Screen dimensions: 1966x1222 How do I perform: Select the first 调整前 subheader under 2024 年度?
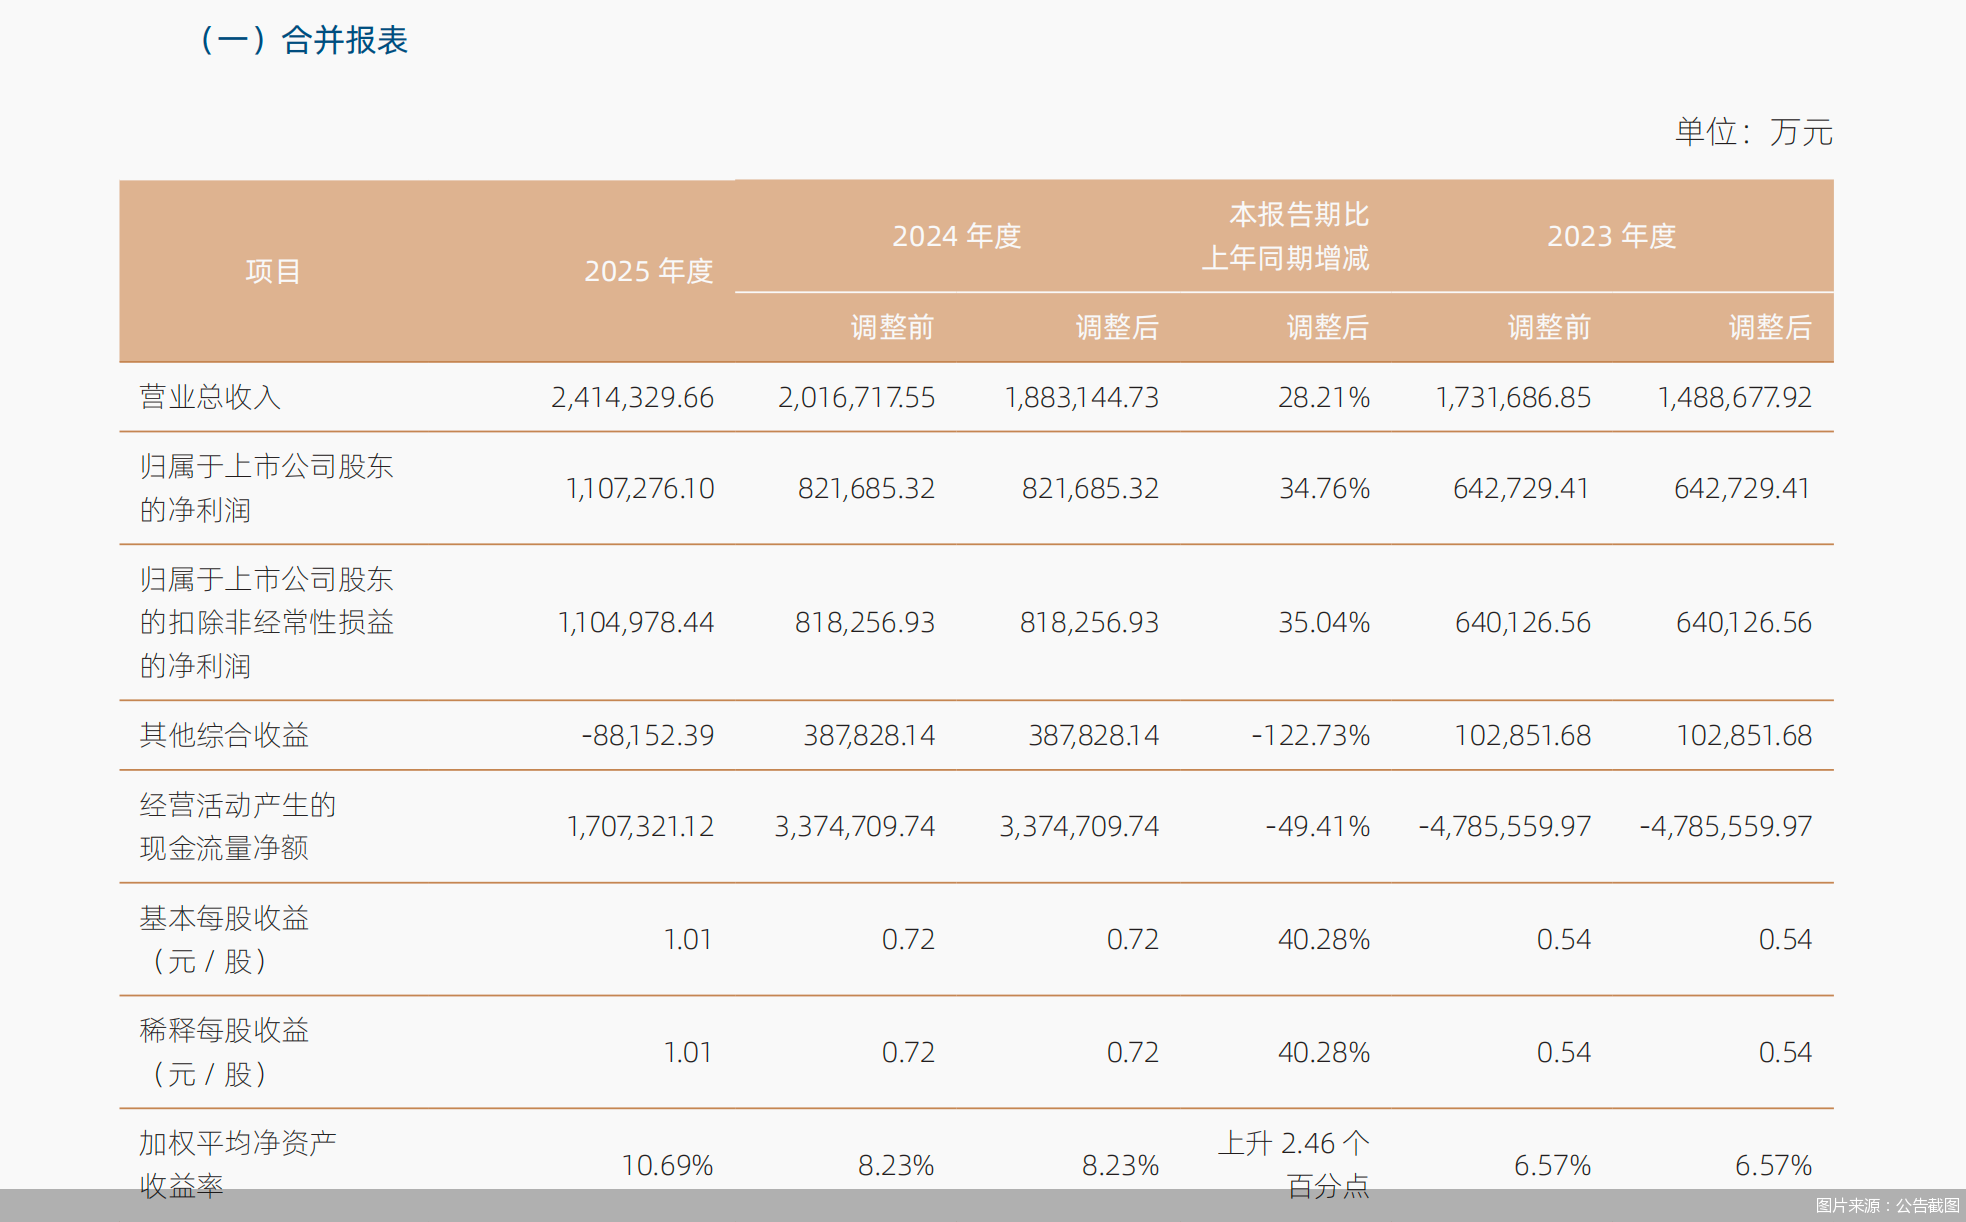click(x=891, y=327)
